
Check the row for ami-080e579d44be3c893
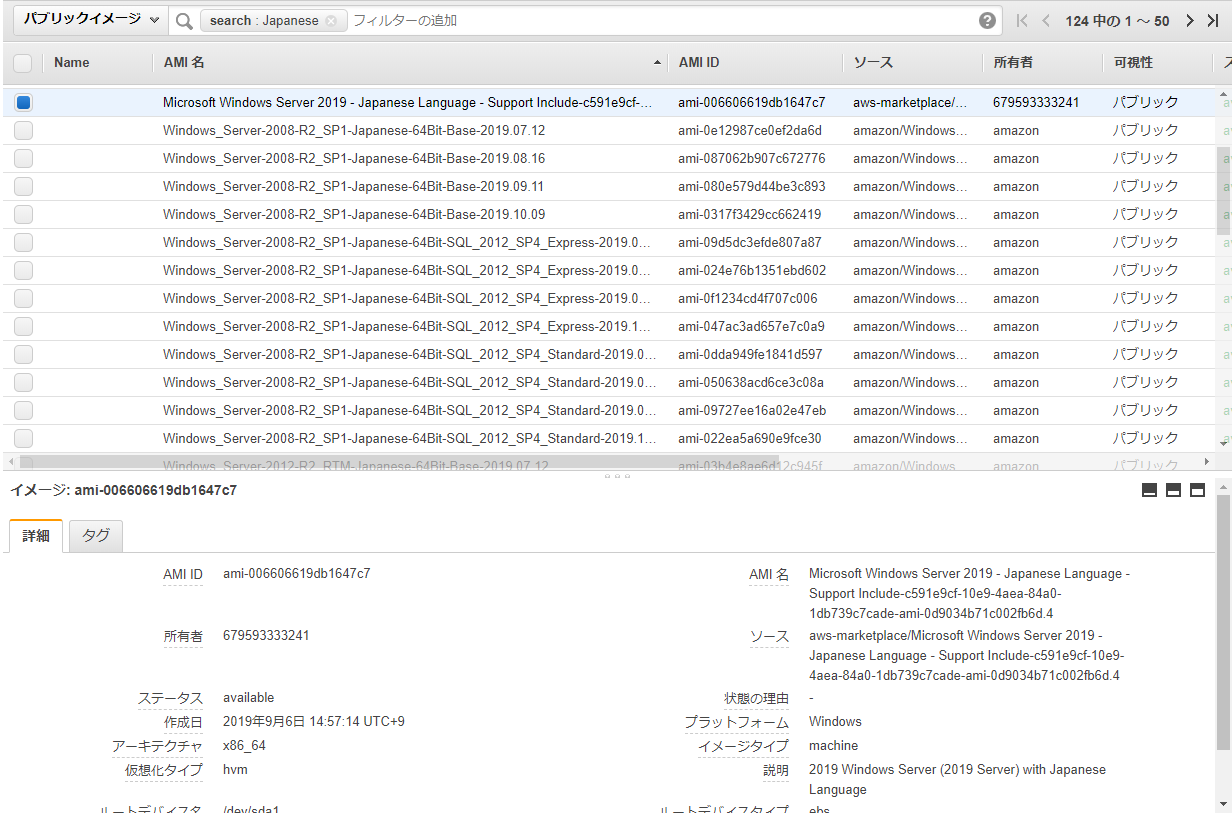(23, 186)
